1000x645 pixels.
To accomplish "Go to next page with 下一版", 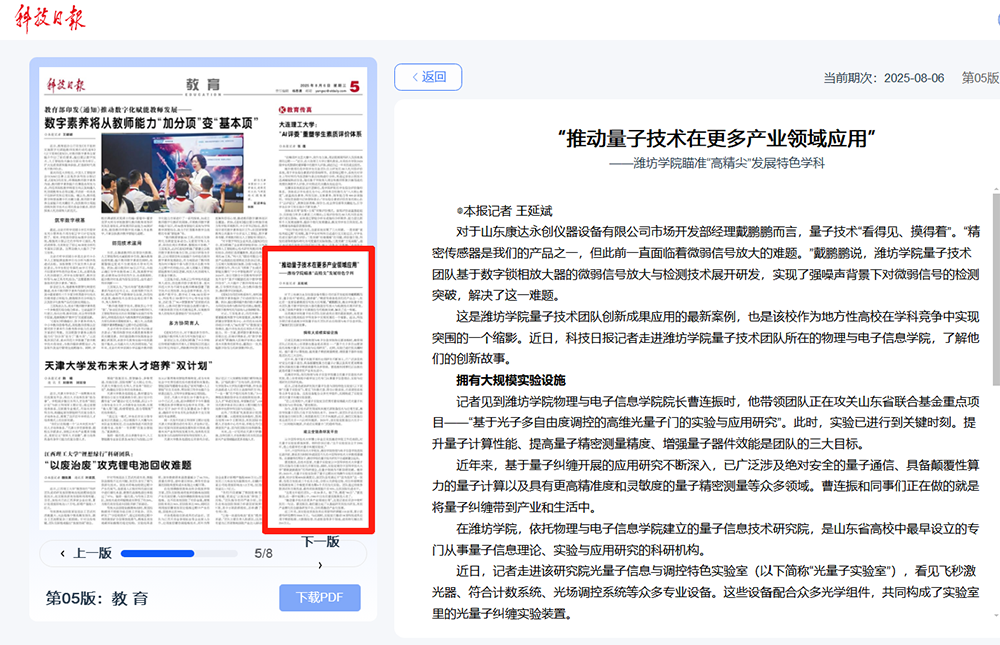I will 321,542.
